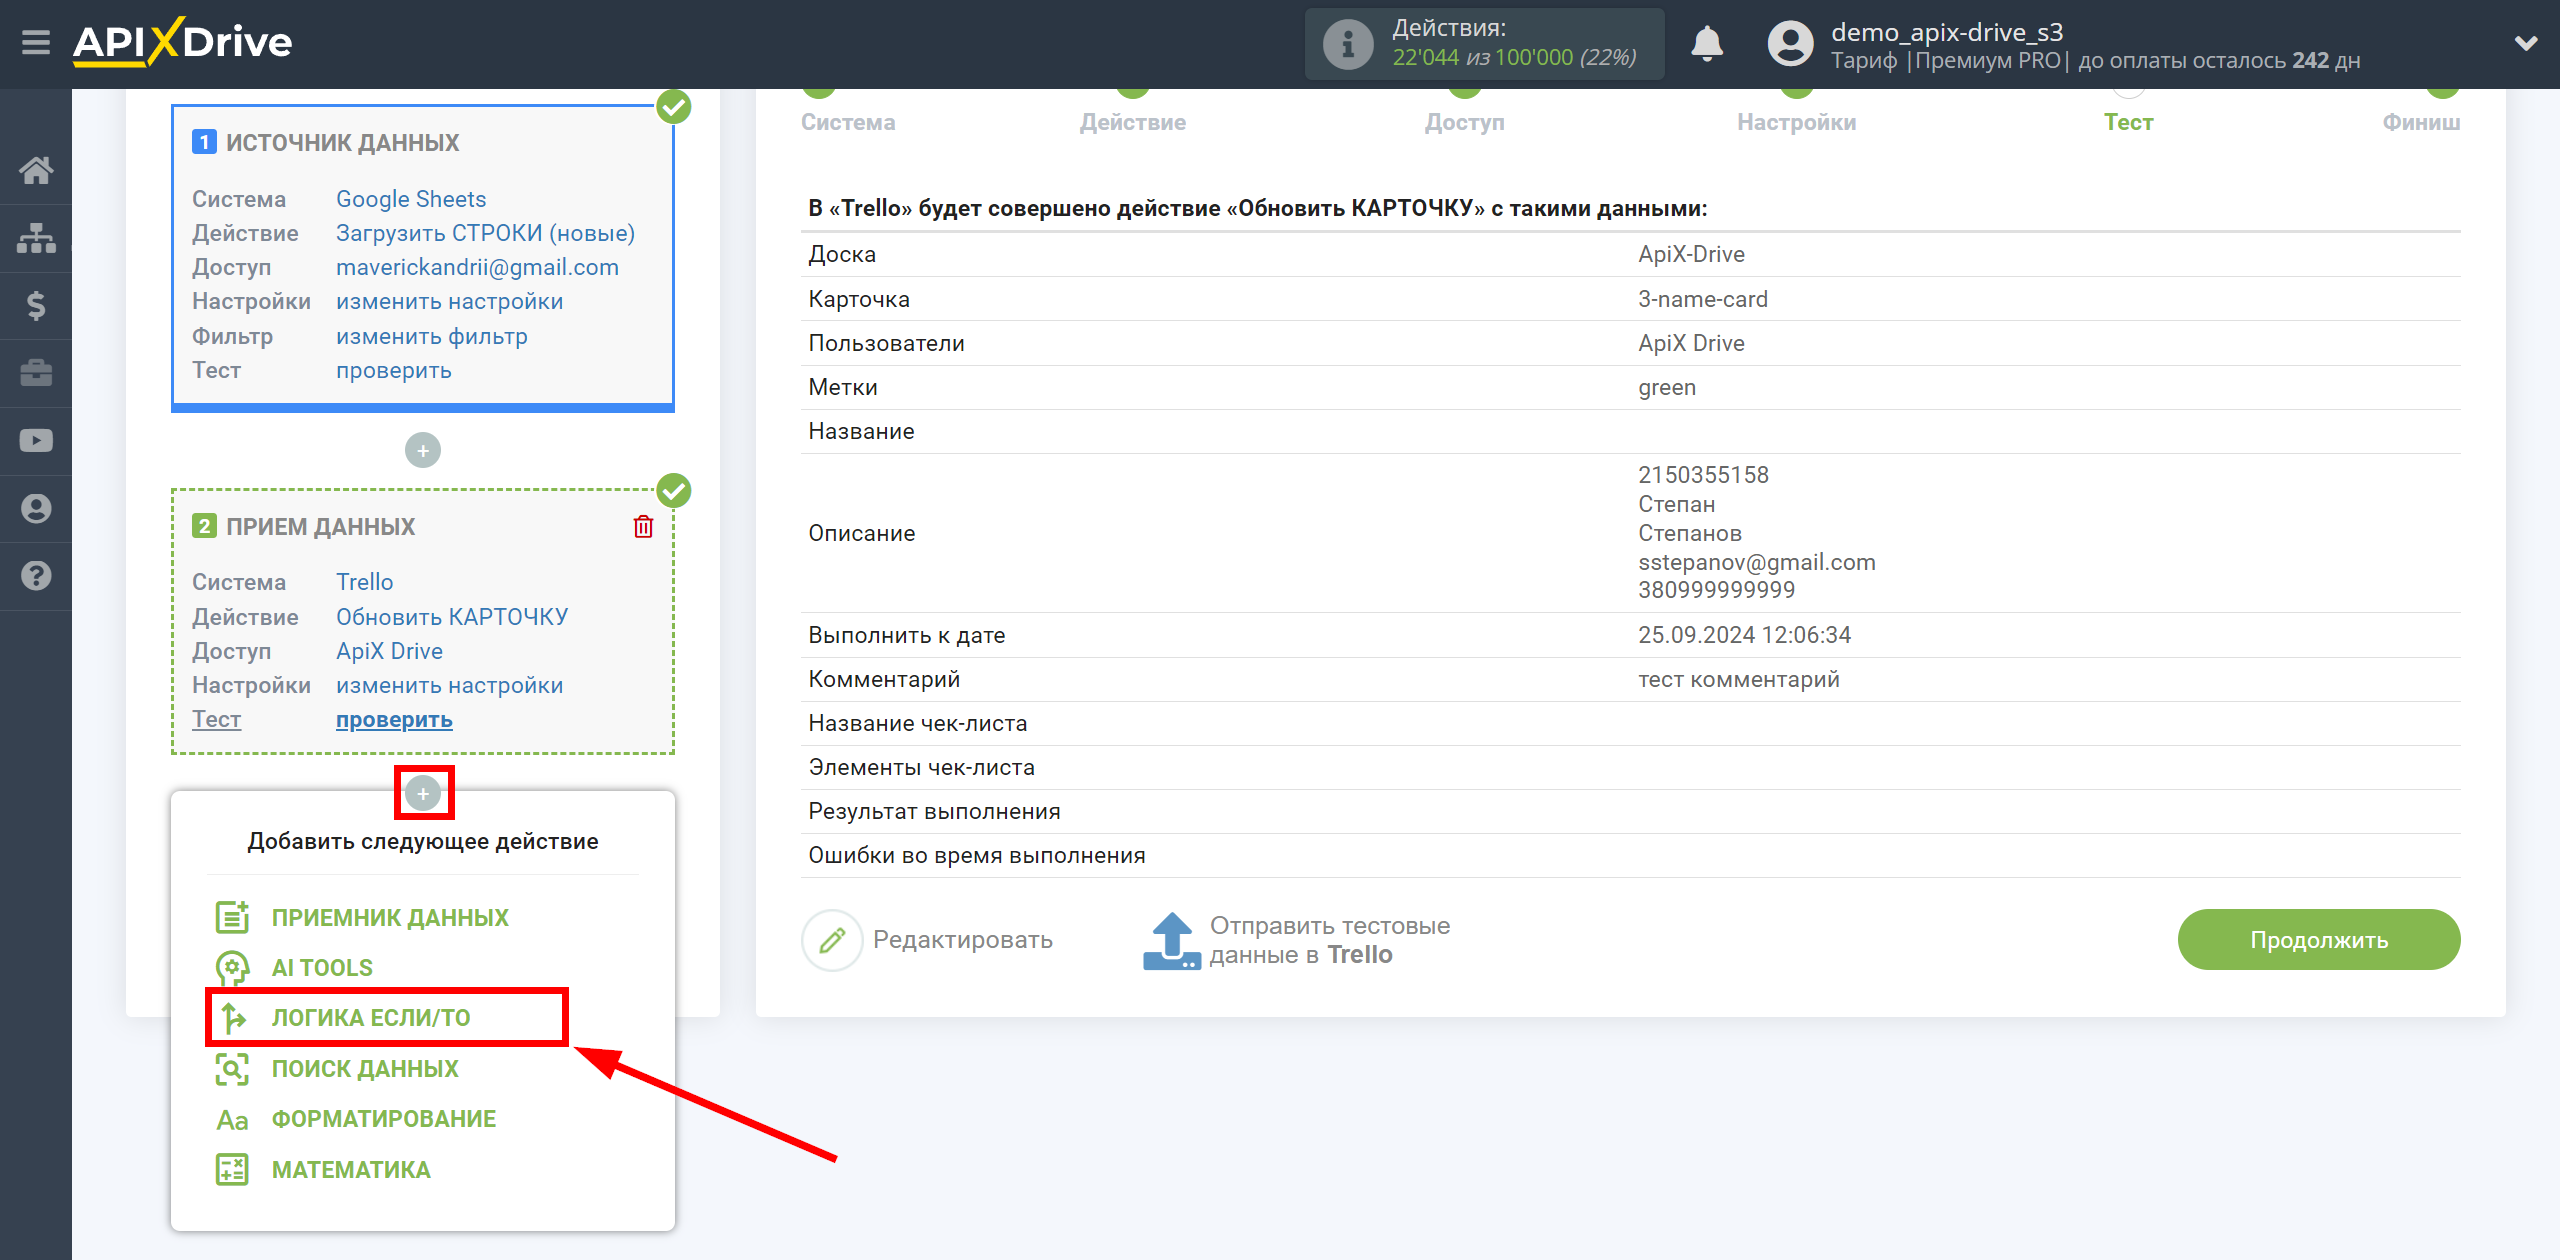
Task: Click the edit pencil icon
Action: (832, 940)
